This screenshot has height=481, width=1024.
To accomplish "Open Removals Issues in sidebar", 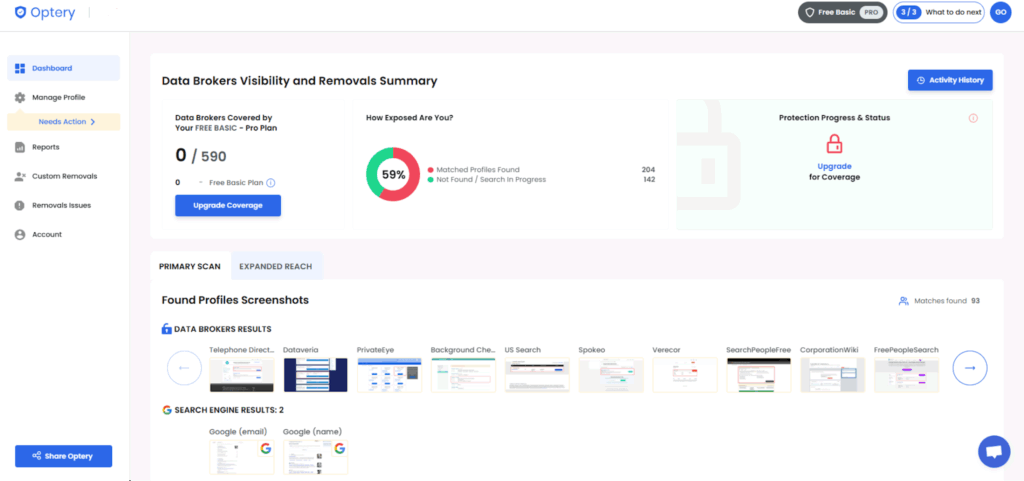I will tap(63, 205).
